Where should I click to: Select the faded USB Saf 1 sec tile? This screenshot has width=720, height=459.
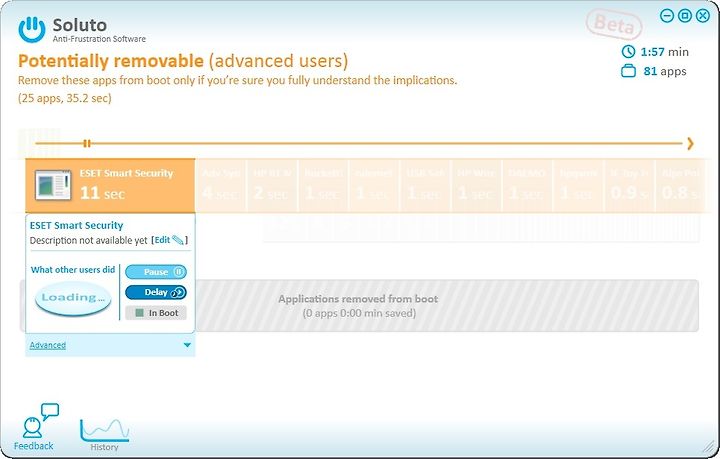click(425, 185)
